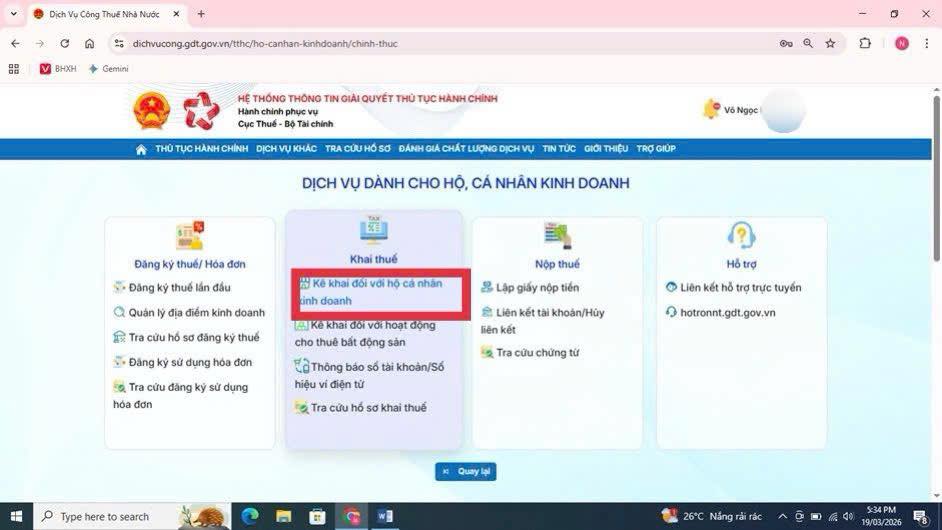The height and width of the screenshot is (530, 942).
Task: Open Microsoft Edge from taskbar
Action: (250, 516)
